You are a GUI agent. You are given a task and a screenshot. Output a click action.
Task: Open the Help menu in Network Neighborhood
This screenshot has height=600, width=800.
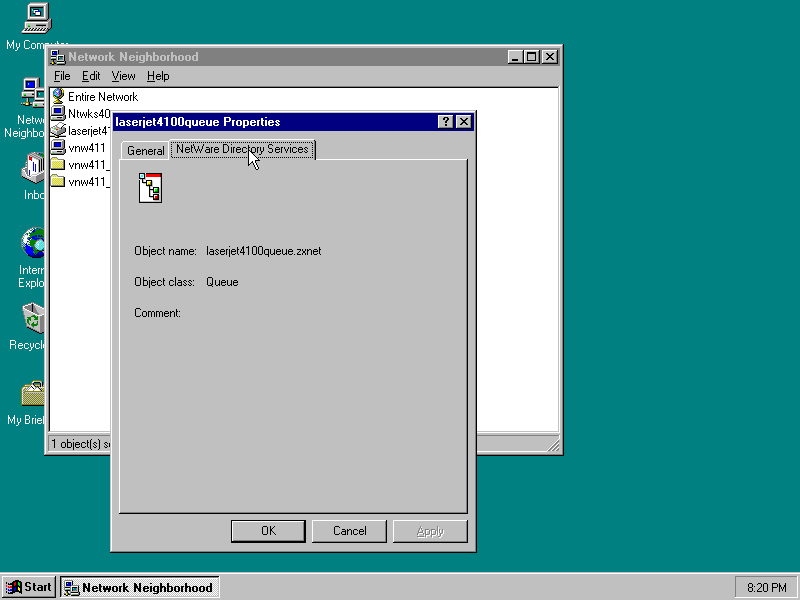(158, 76)
